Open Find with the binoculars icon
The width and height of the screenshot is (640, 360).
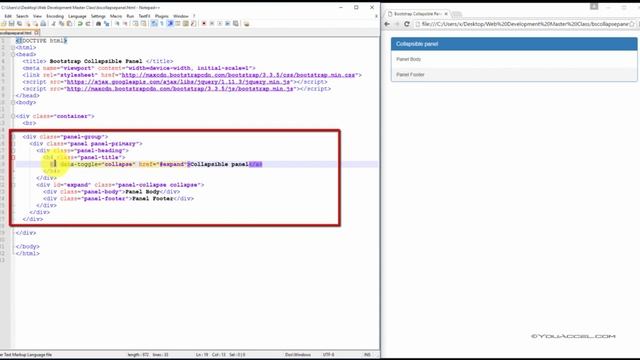(98, 24)
